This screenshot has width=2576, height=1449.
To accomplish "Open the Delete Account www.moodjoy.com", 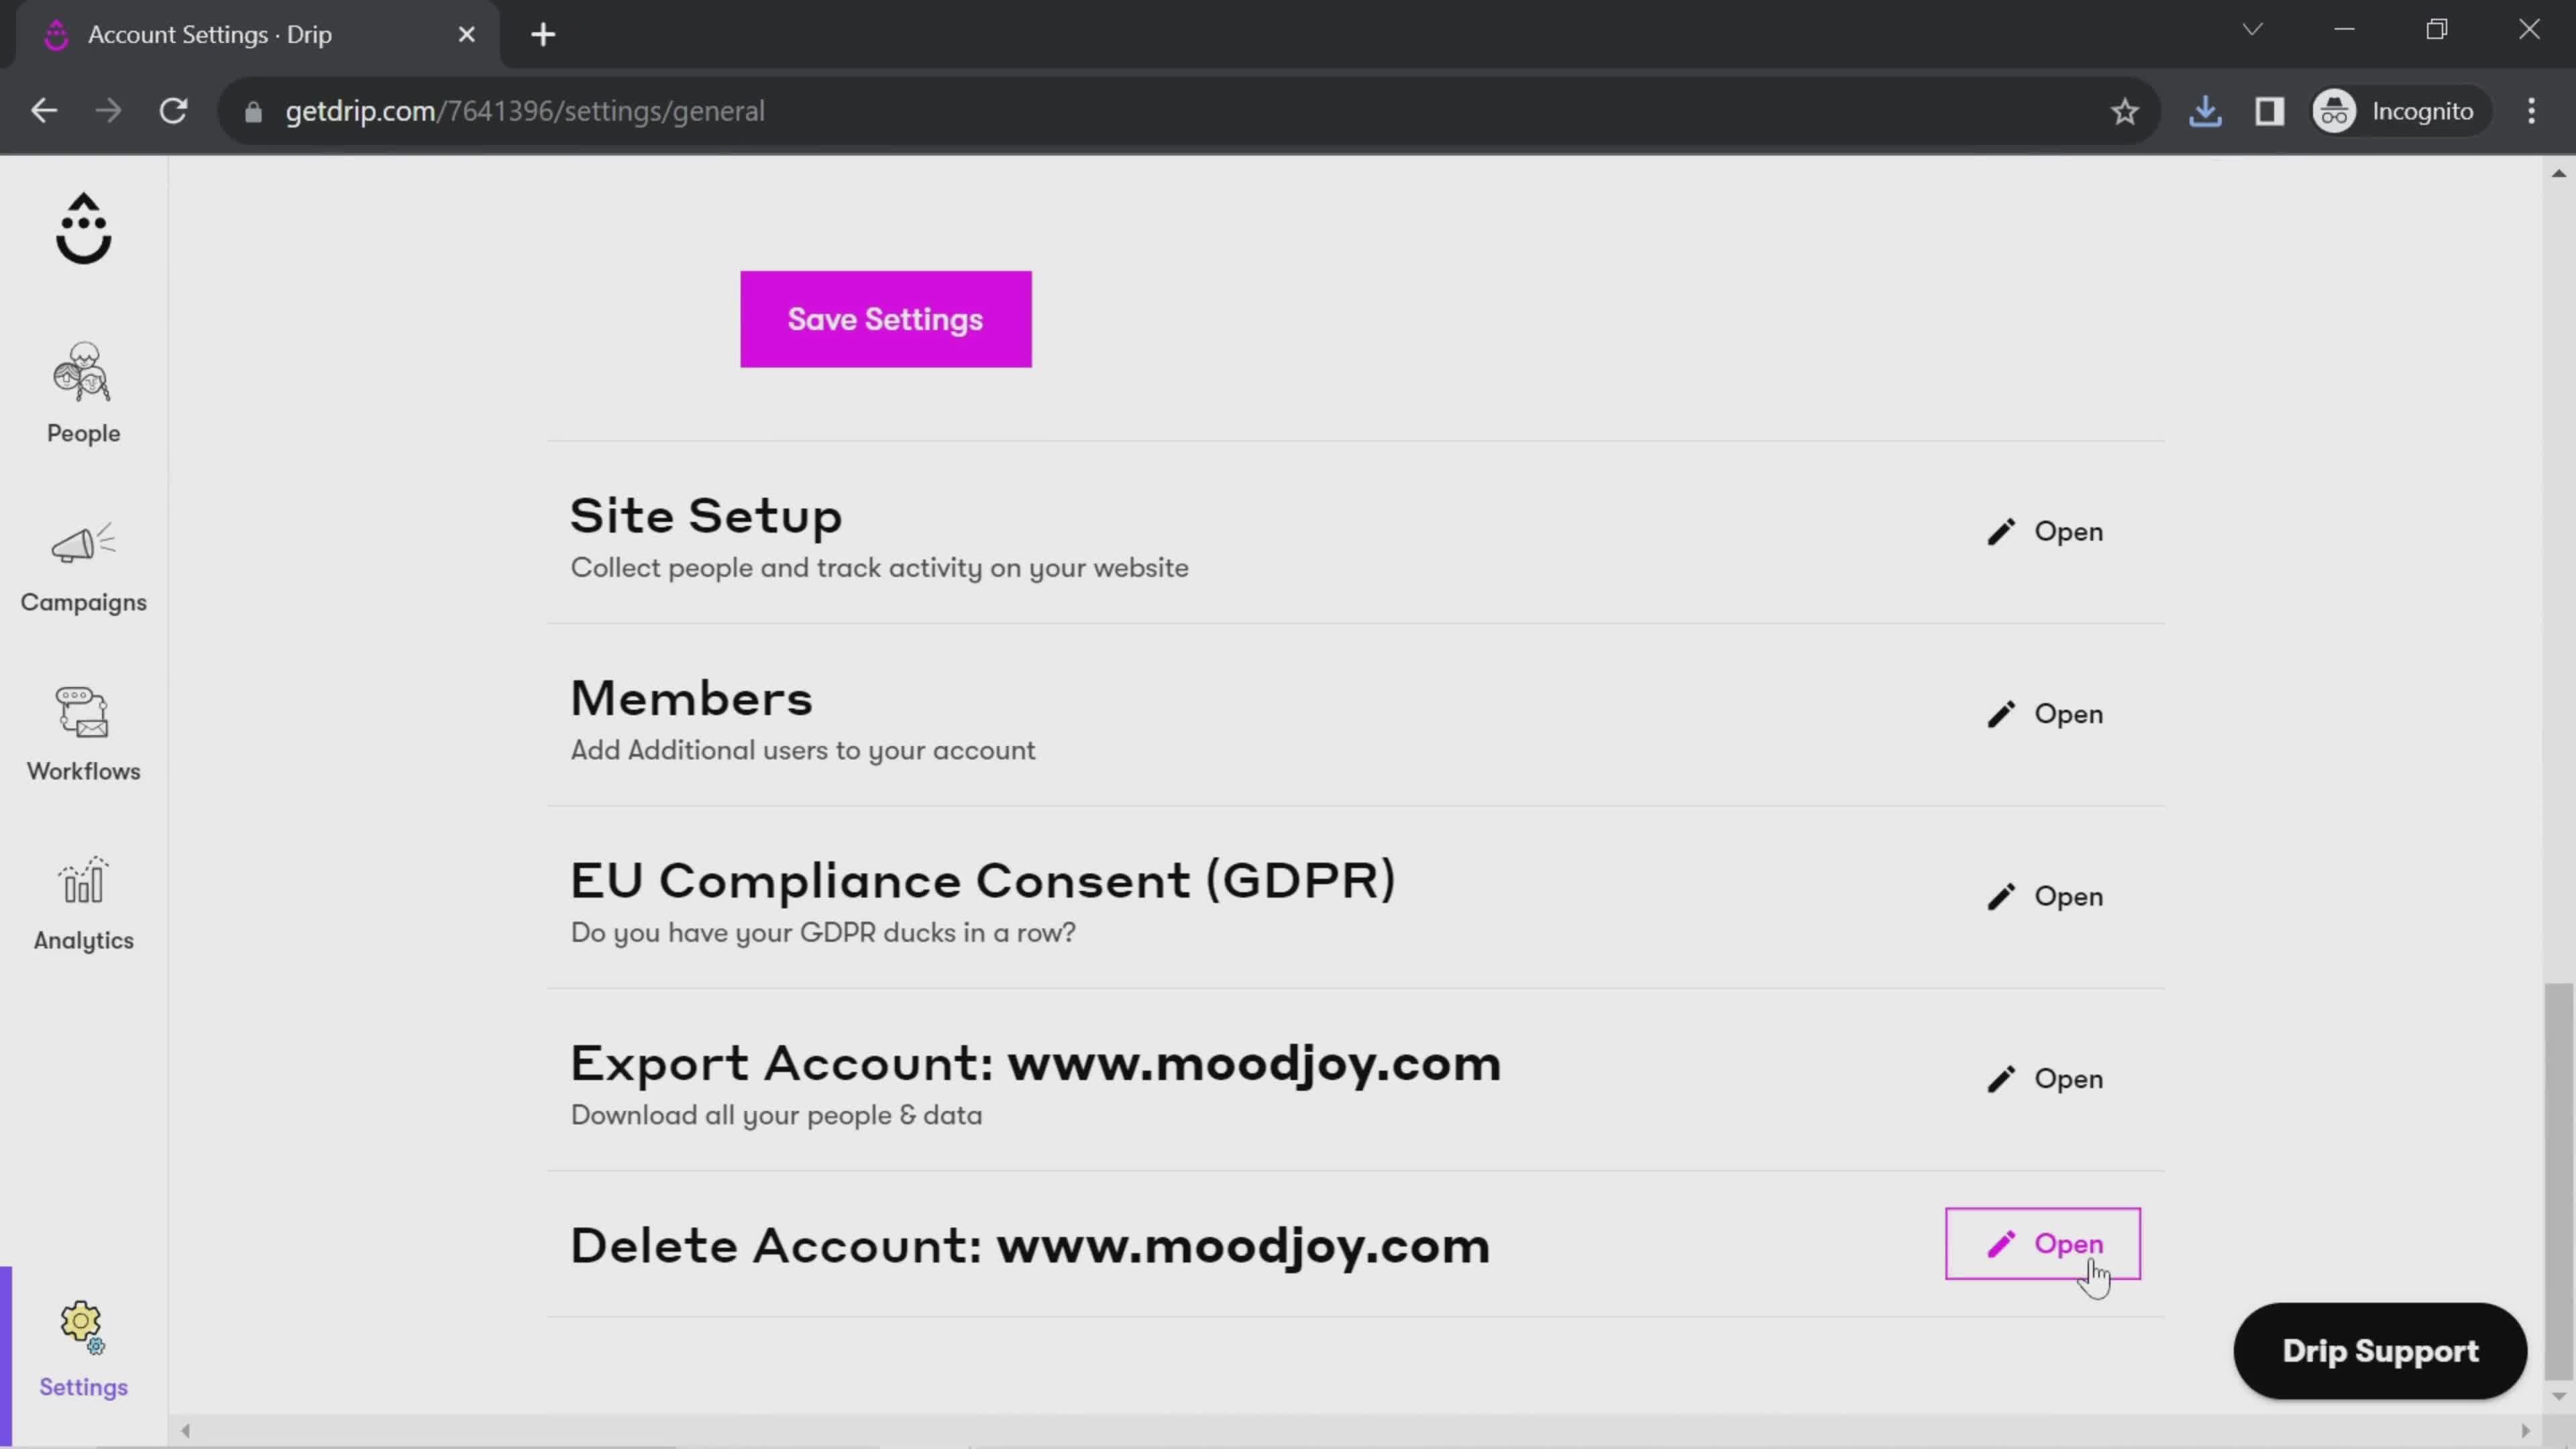I will point(2043,1244).
